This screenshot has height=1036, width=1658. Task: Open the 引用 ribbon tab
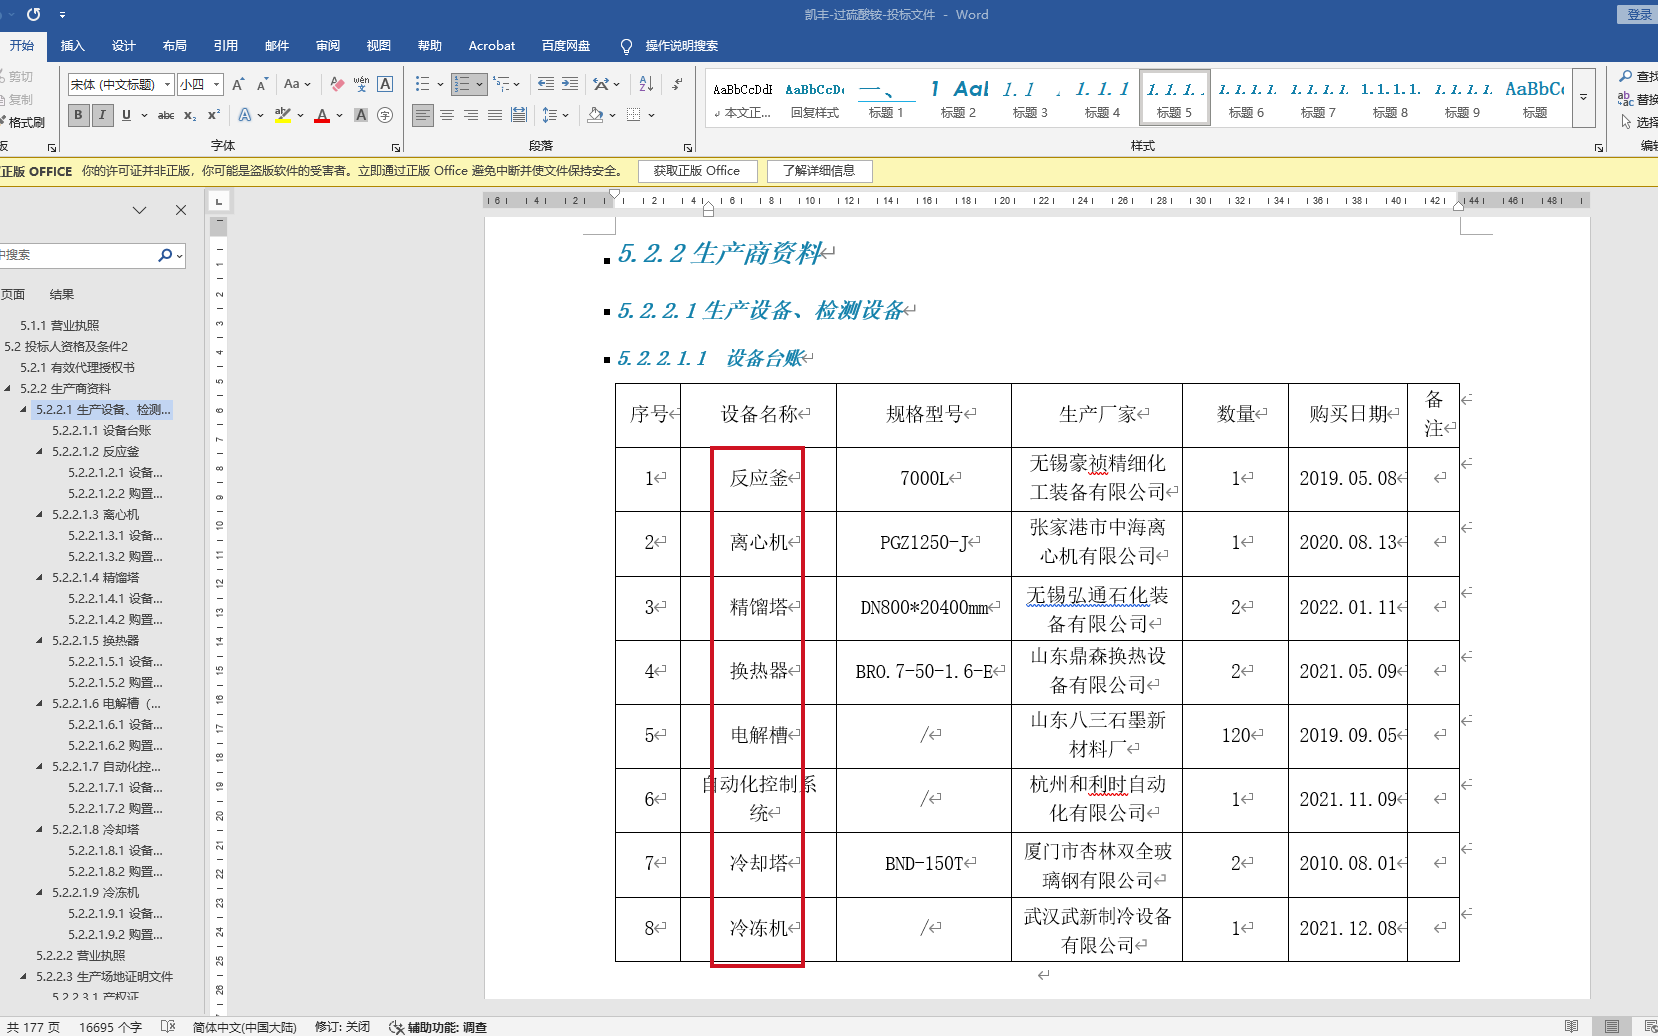225,46
